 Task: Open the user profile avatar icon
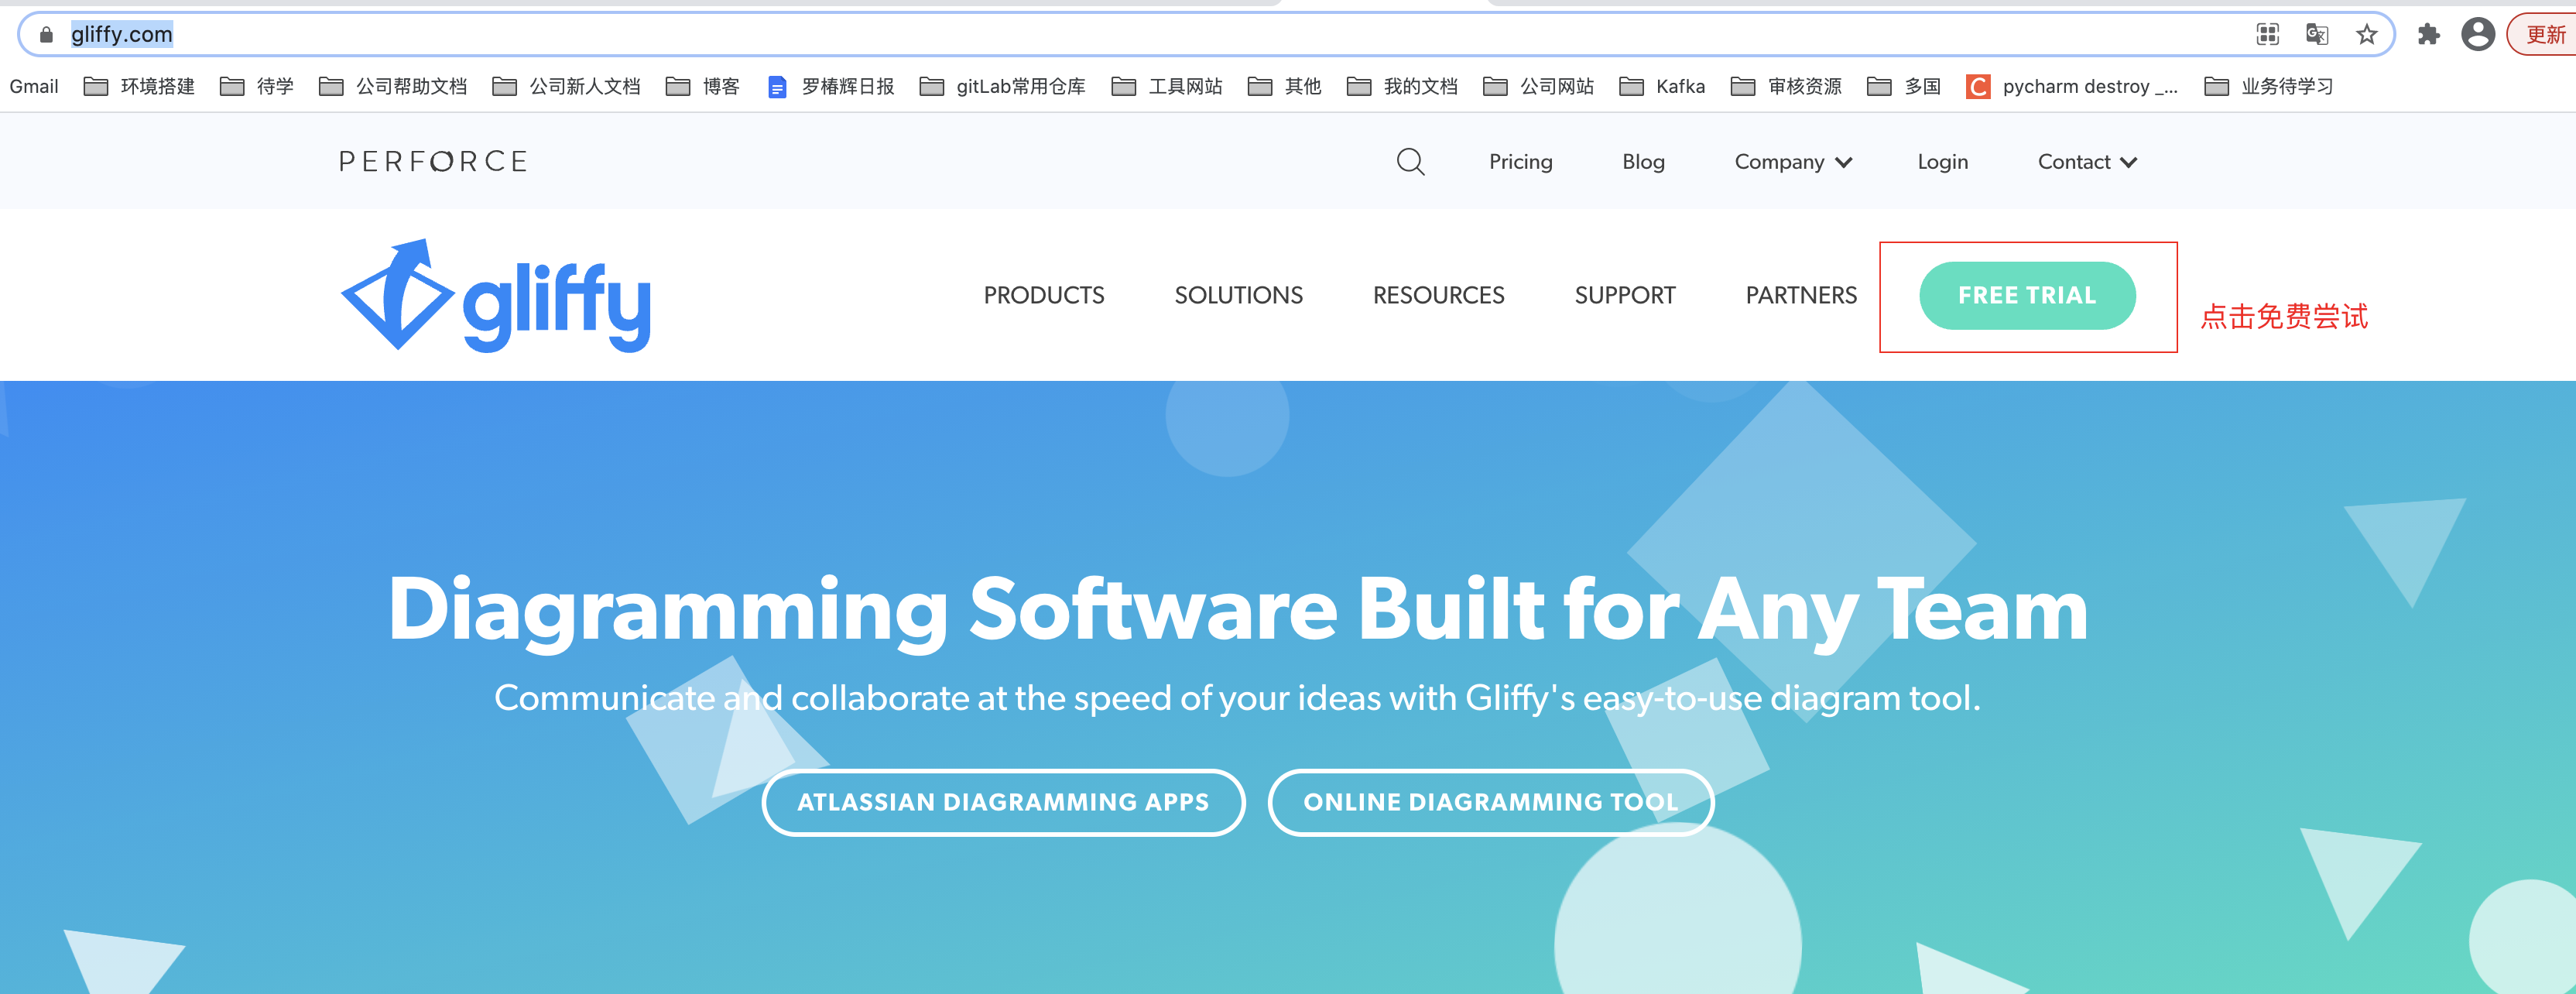(x=2477, y=35)
